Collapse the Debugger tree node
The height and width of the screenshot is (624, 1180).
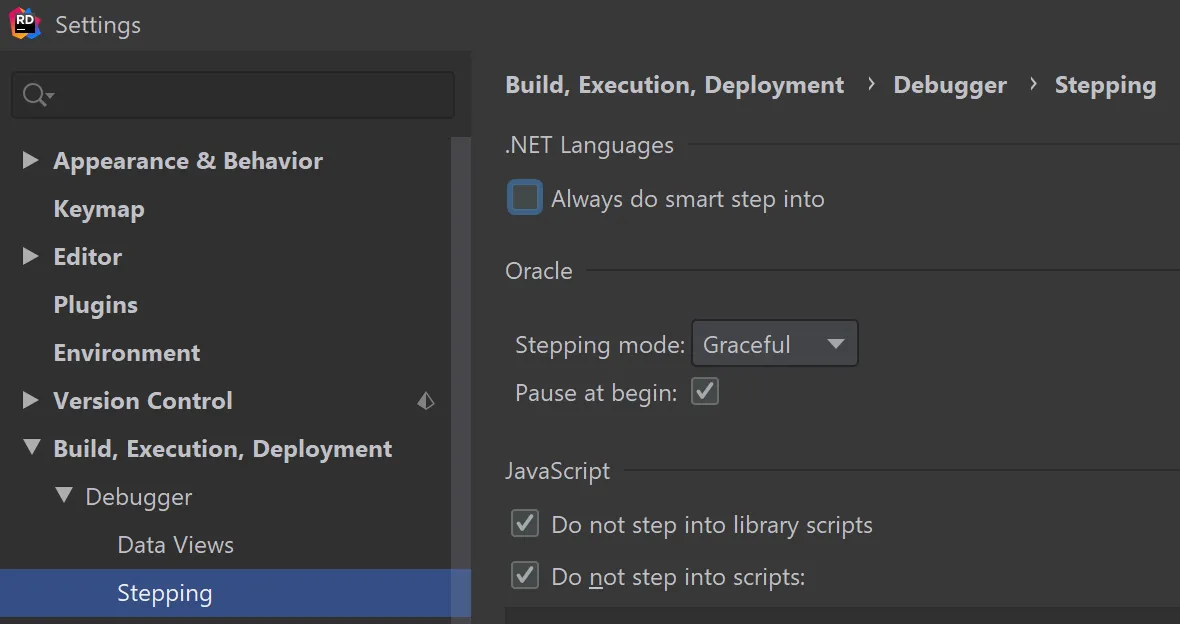tap(64, 495)
